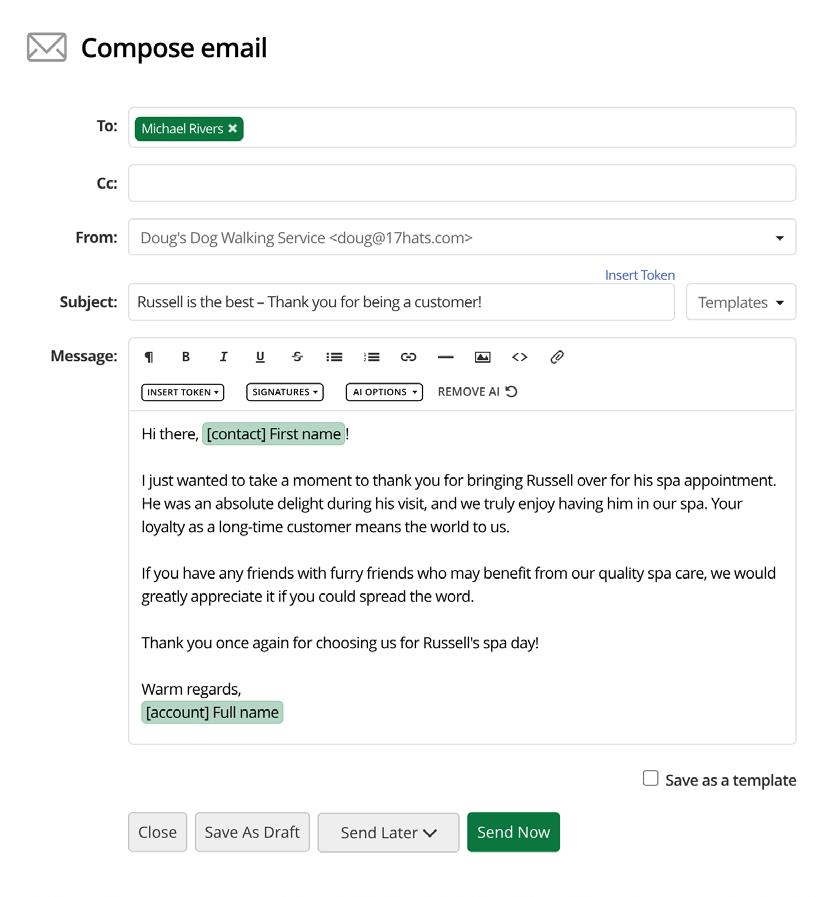
Task: Enable the Save as a template checkbox
Action: pyautogui.click(x=651, y=778)
